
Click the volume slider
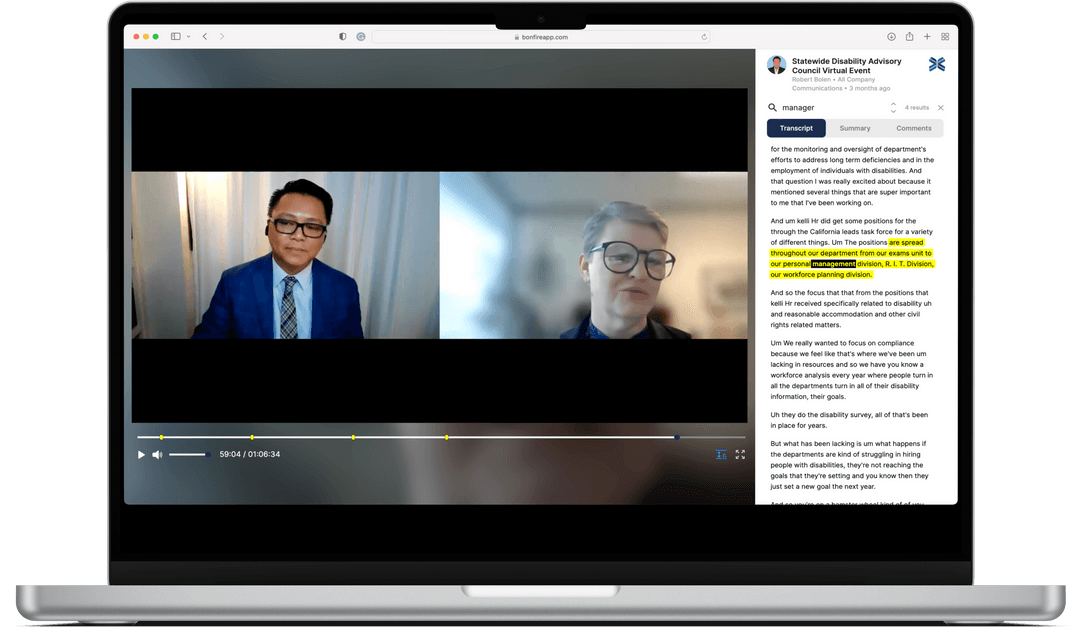[x=187, y=455]
